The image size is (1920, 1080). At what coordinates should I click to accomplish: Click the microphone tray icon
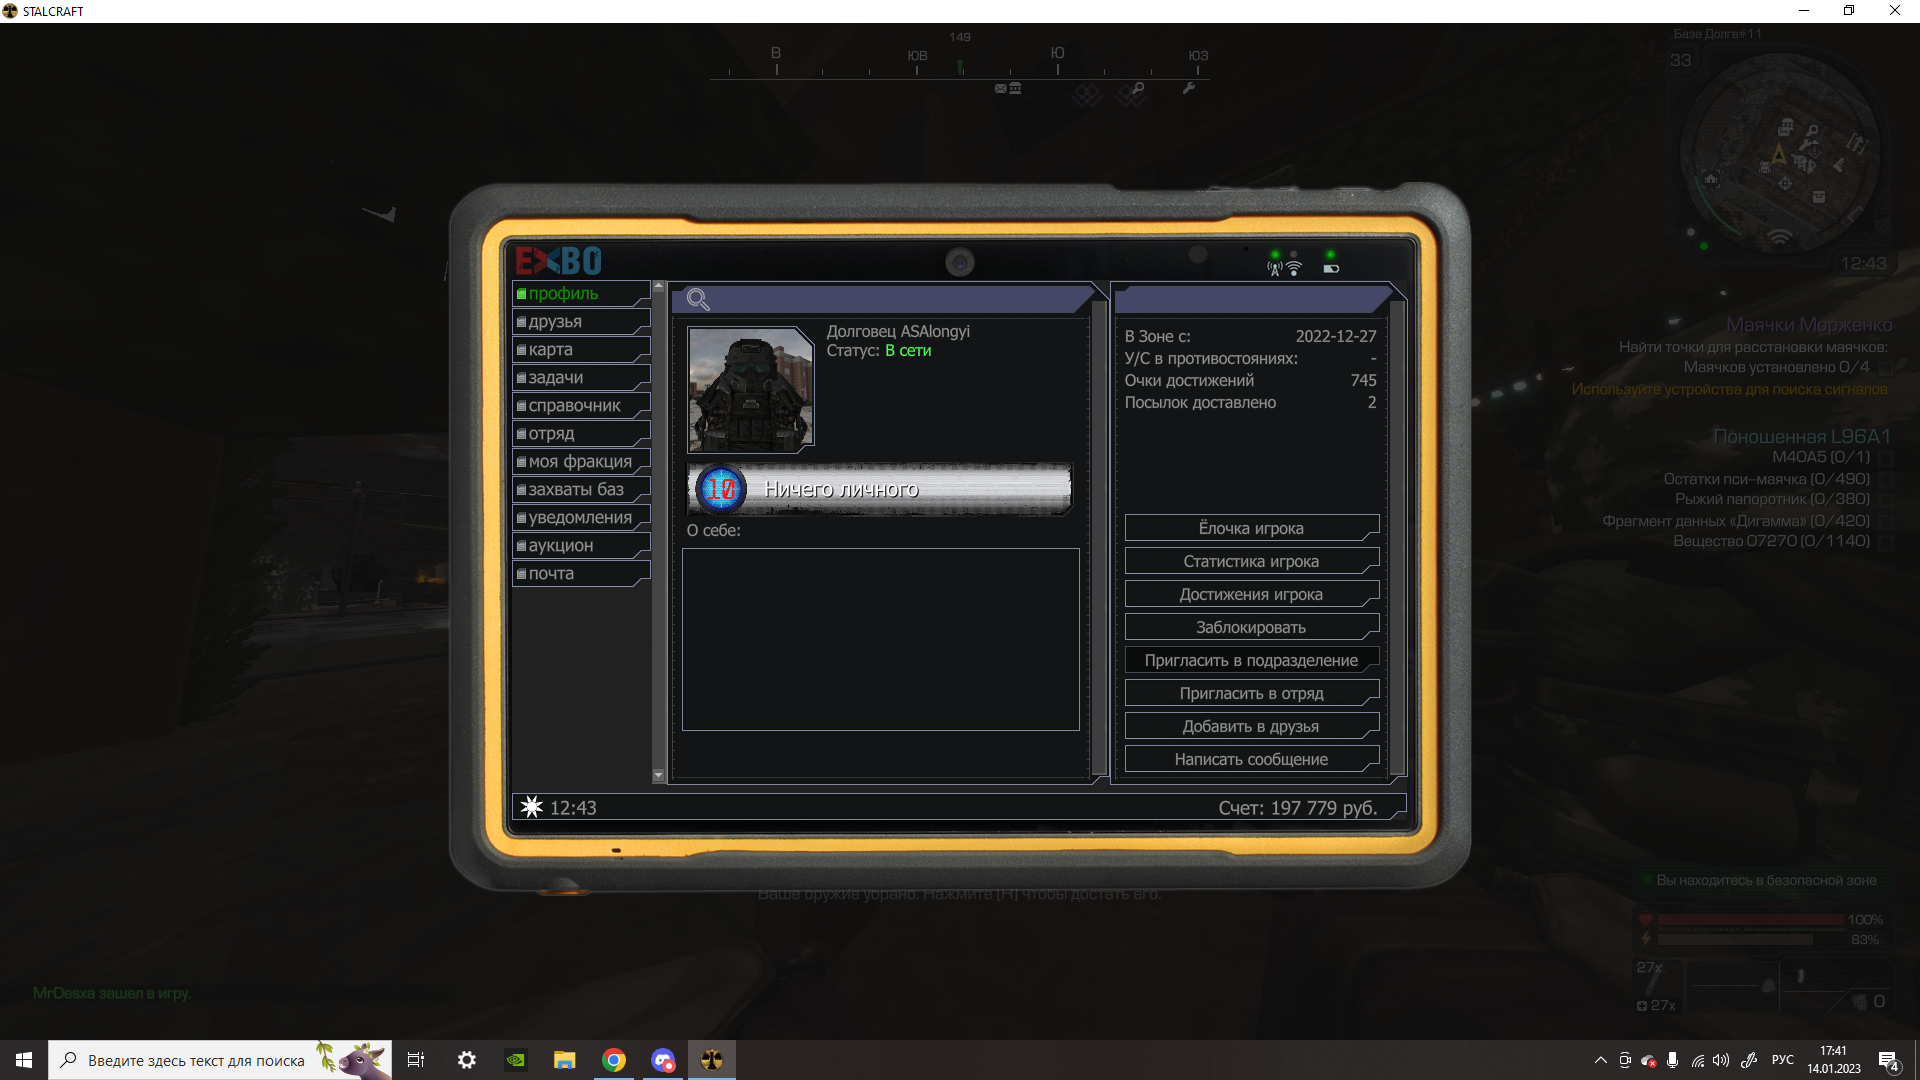pyautogui.click(x=1672, y=1060)
